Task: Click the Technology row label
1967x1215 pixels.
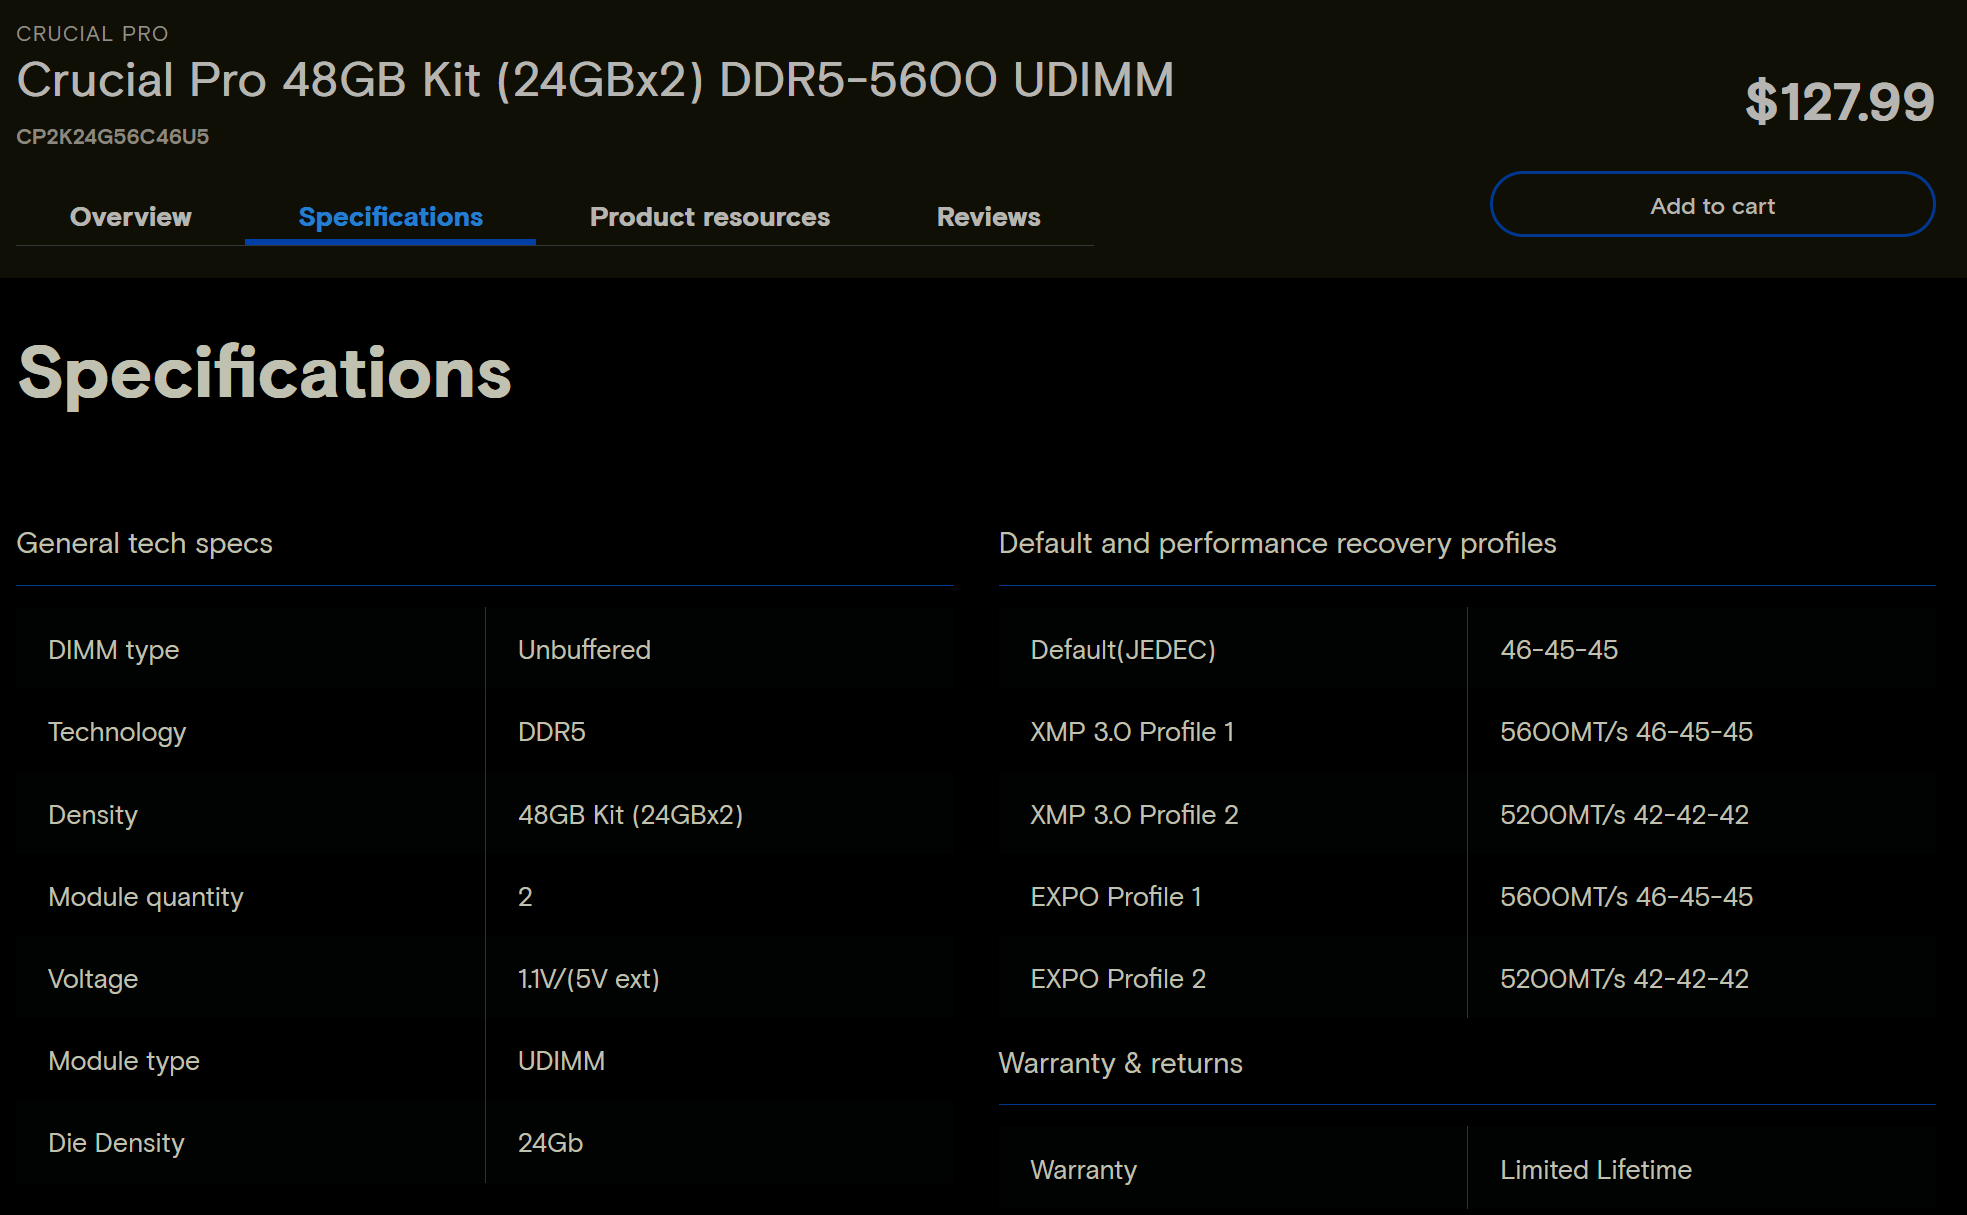Action: pos(117,732)
